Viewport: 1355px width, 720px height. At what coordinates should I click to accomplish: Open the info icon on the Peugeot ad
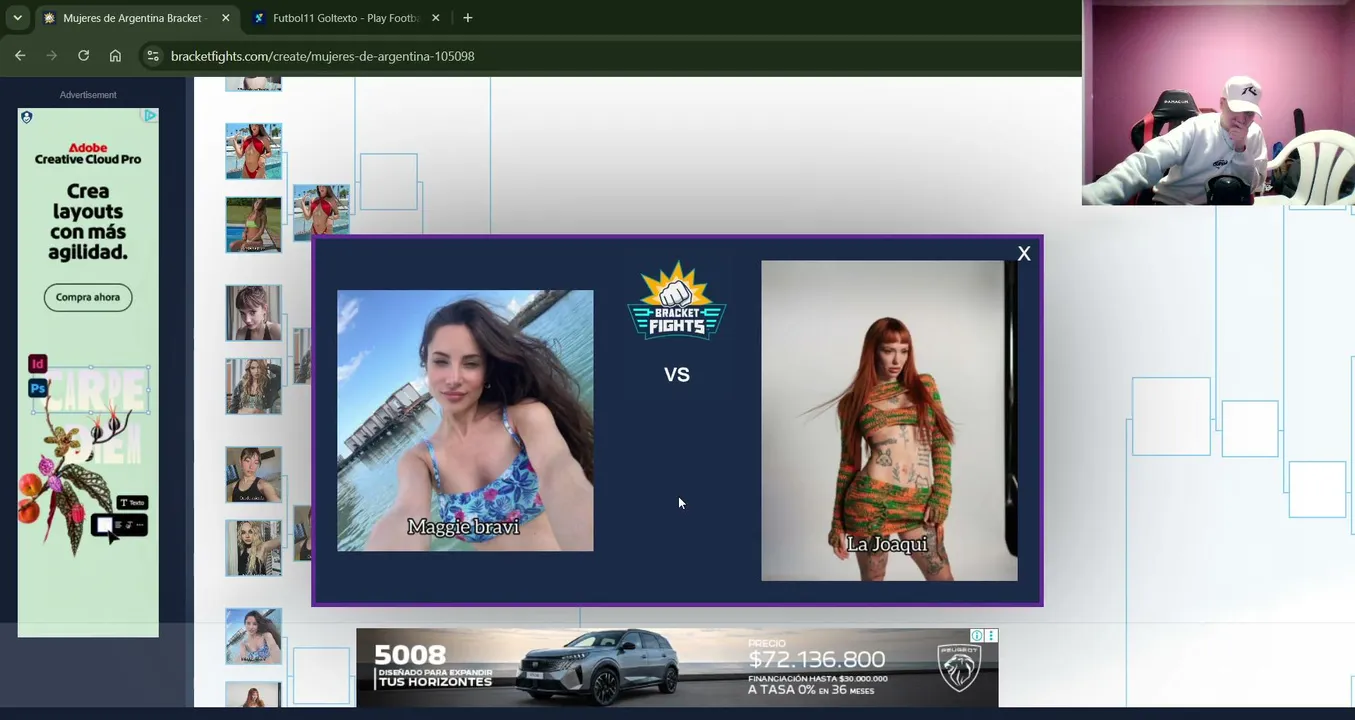coord(977,636)
